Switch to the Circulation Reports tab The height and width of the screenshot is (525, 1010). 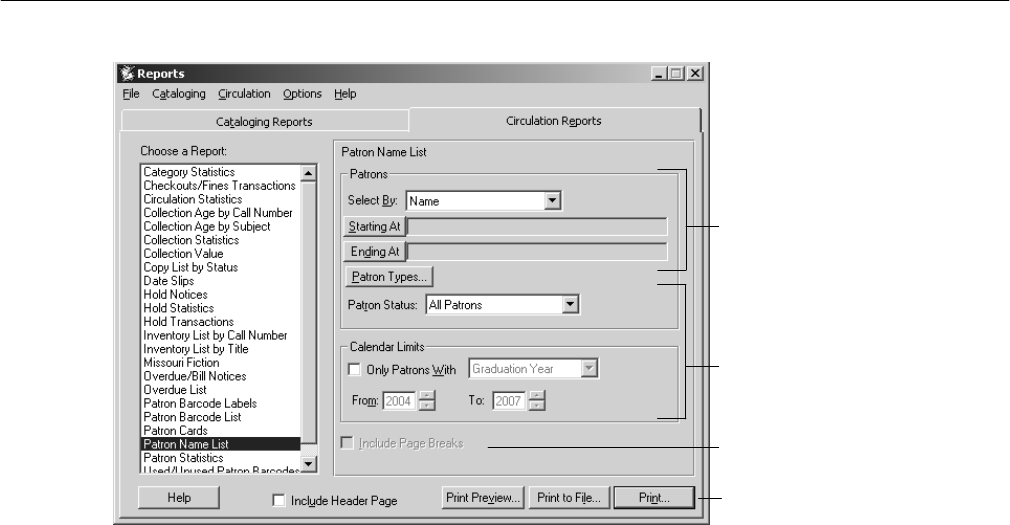pyautogui.click(x=554, y=120)
